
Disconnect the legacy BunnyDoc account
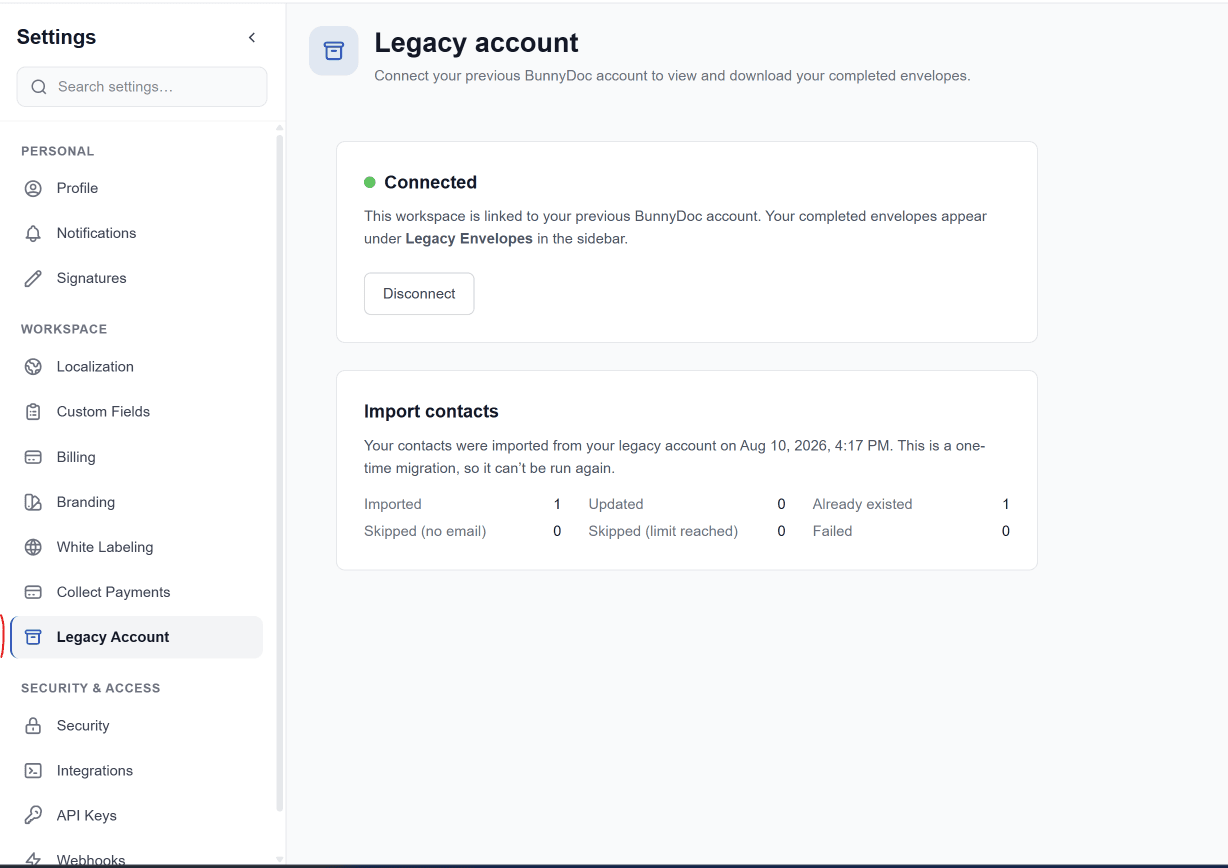(419, 294)
